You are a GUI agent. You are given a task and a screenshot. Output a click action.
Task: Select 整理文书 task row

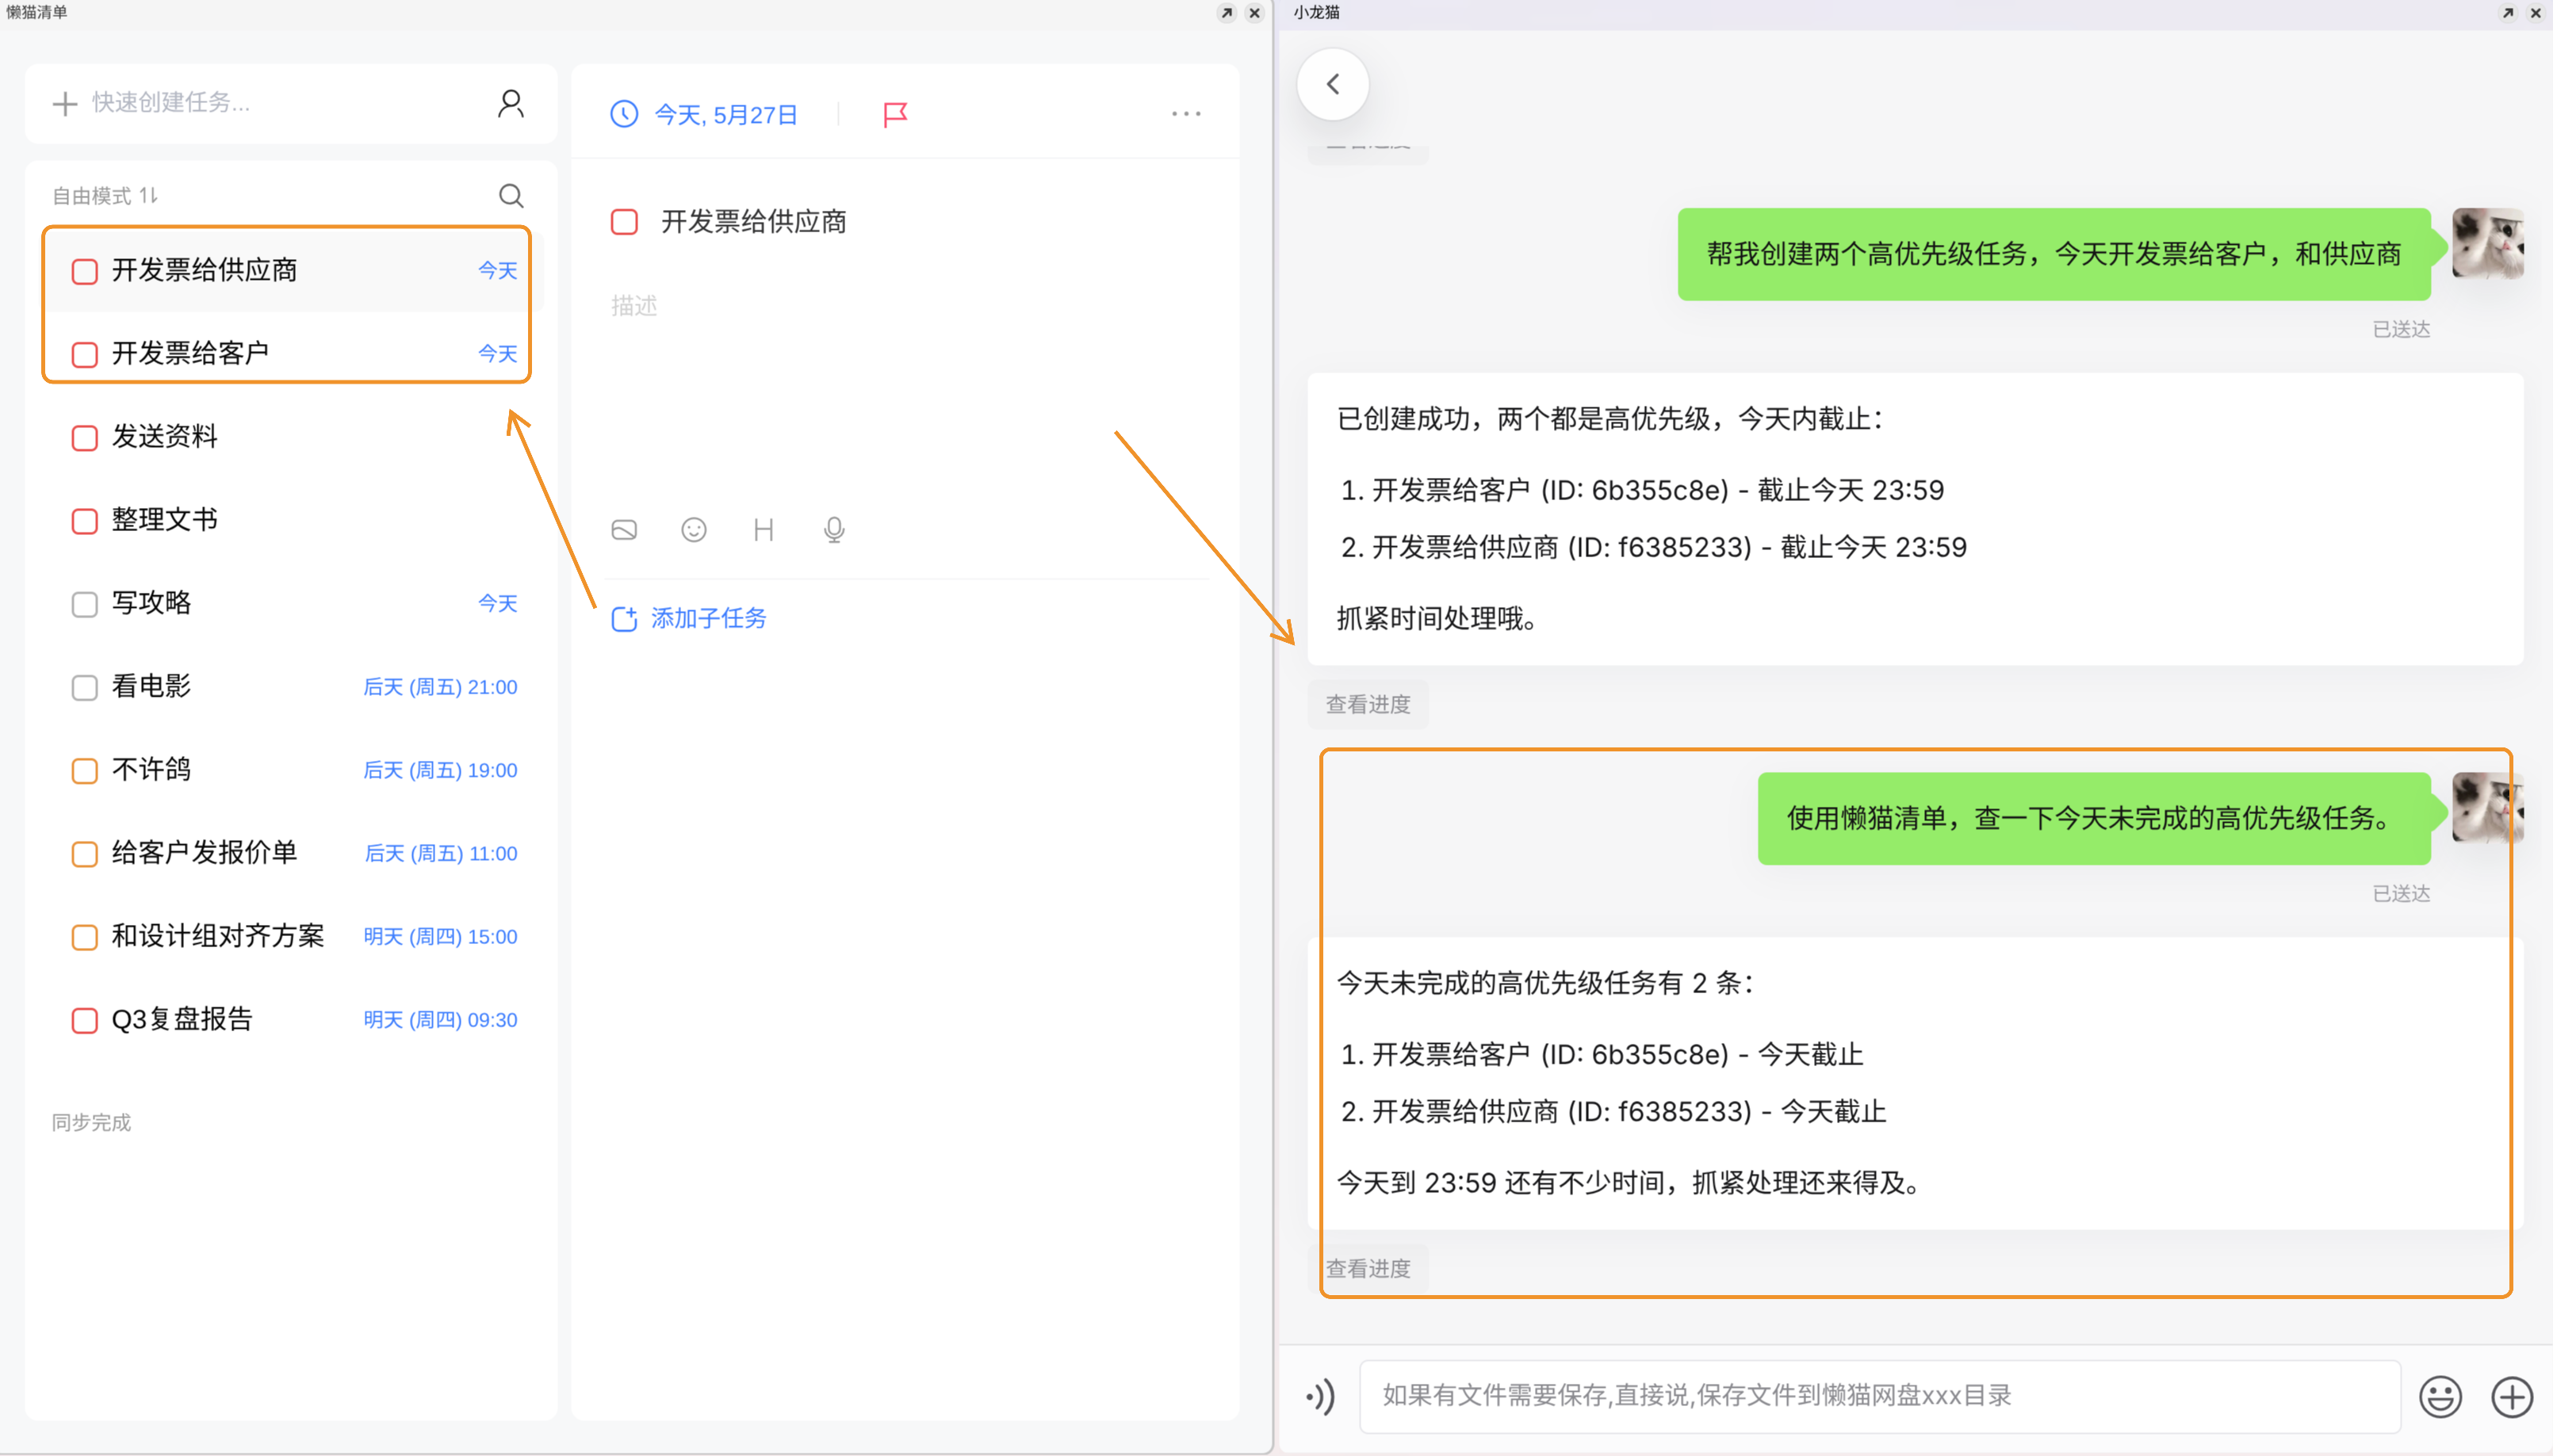point(290,520)
